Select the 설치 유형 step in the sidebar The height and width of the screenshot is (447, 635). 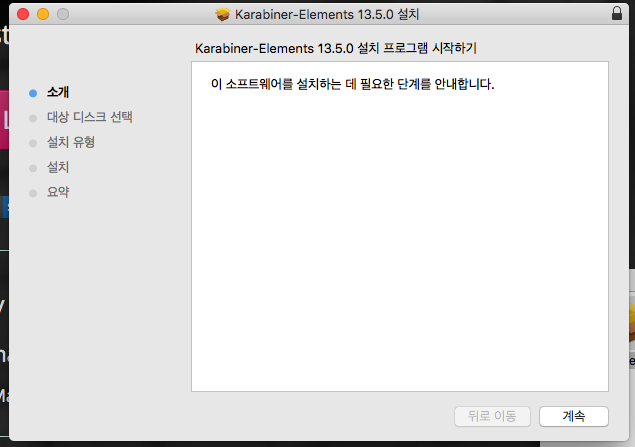pos(71,143)
